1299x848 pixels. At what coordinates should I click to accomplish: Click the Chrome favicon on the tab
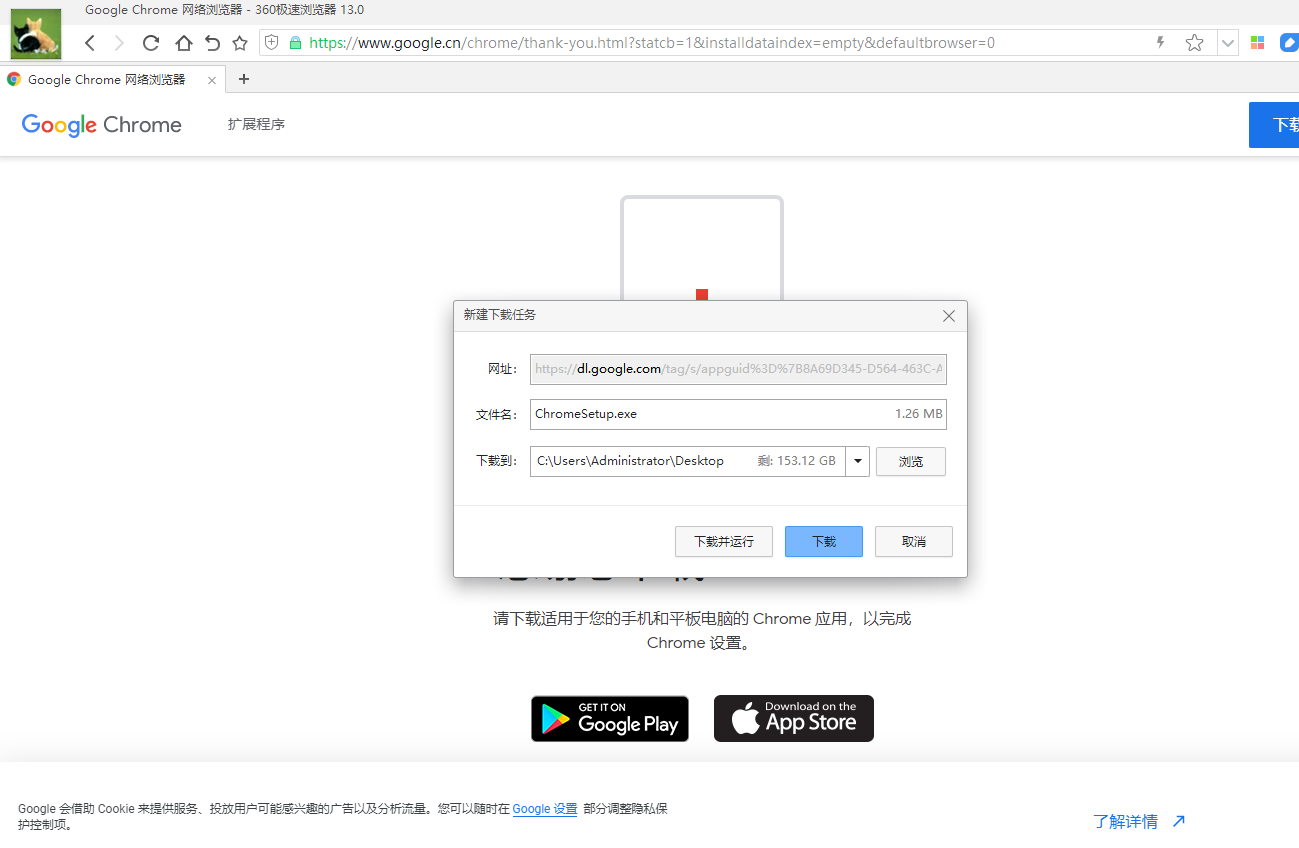tap(14, 79)
